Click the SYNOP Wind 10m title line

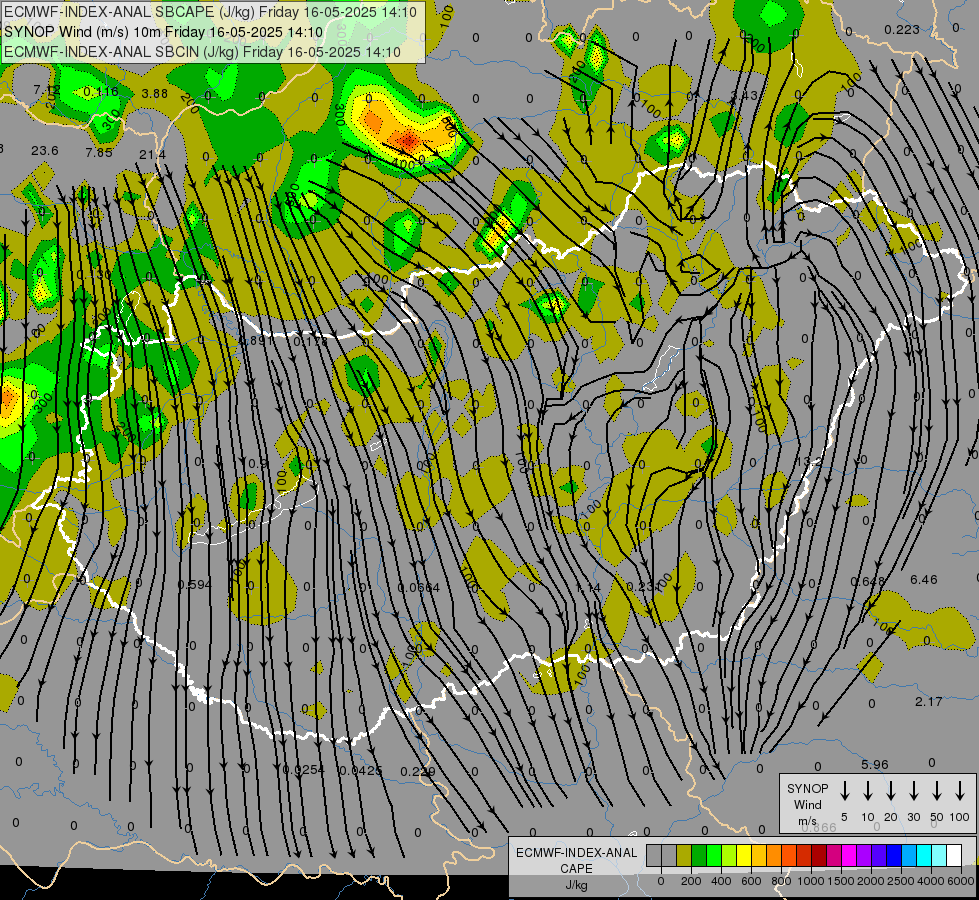tap(163, 32)
